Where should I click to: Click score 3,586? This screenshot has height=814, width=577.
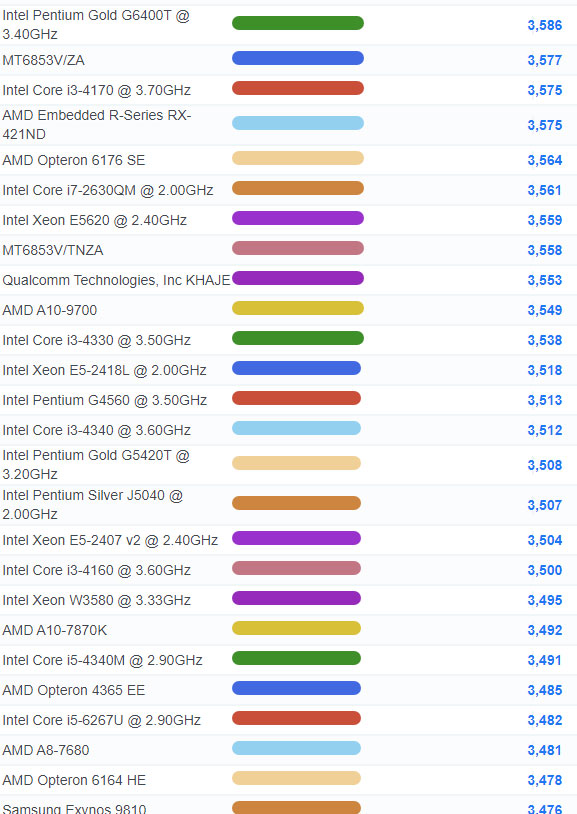[x=545, y=25]
